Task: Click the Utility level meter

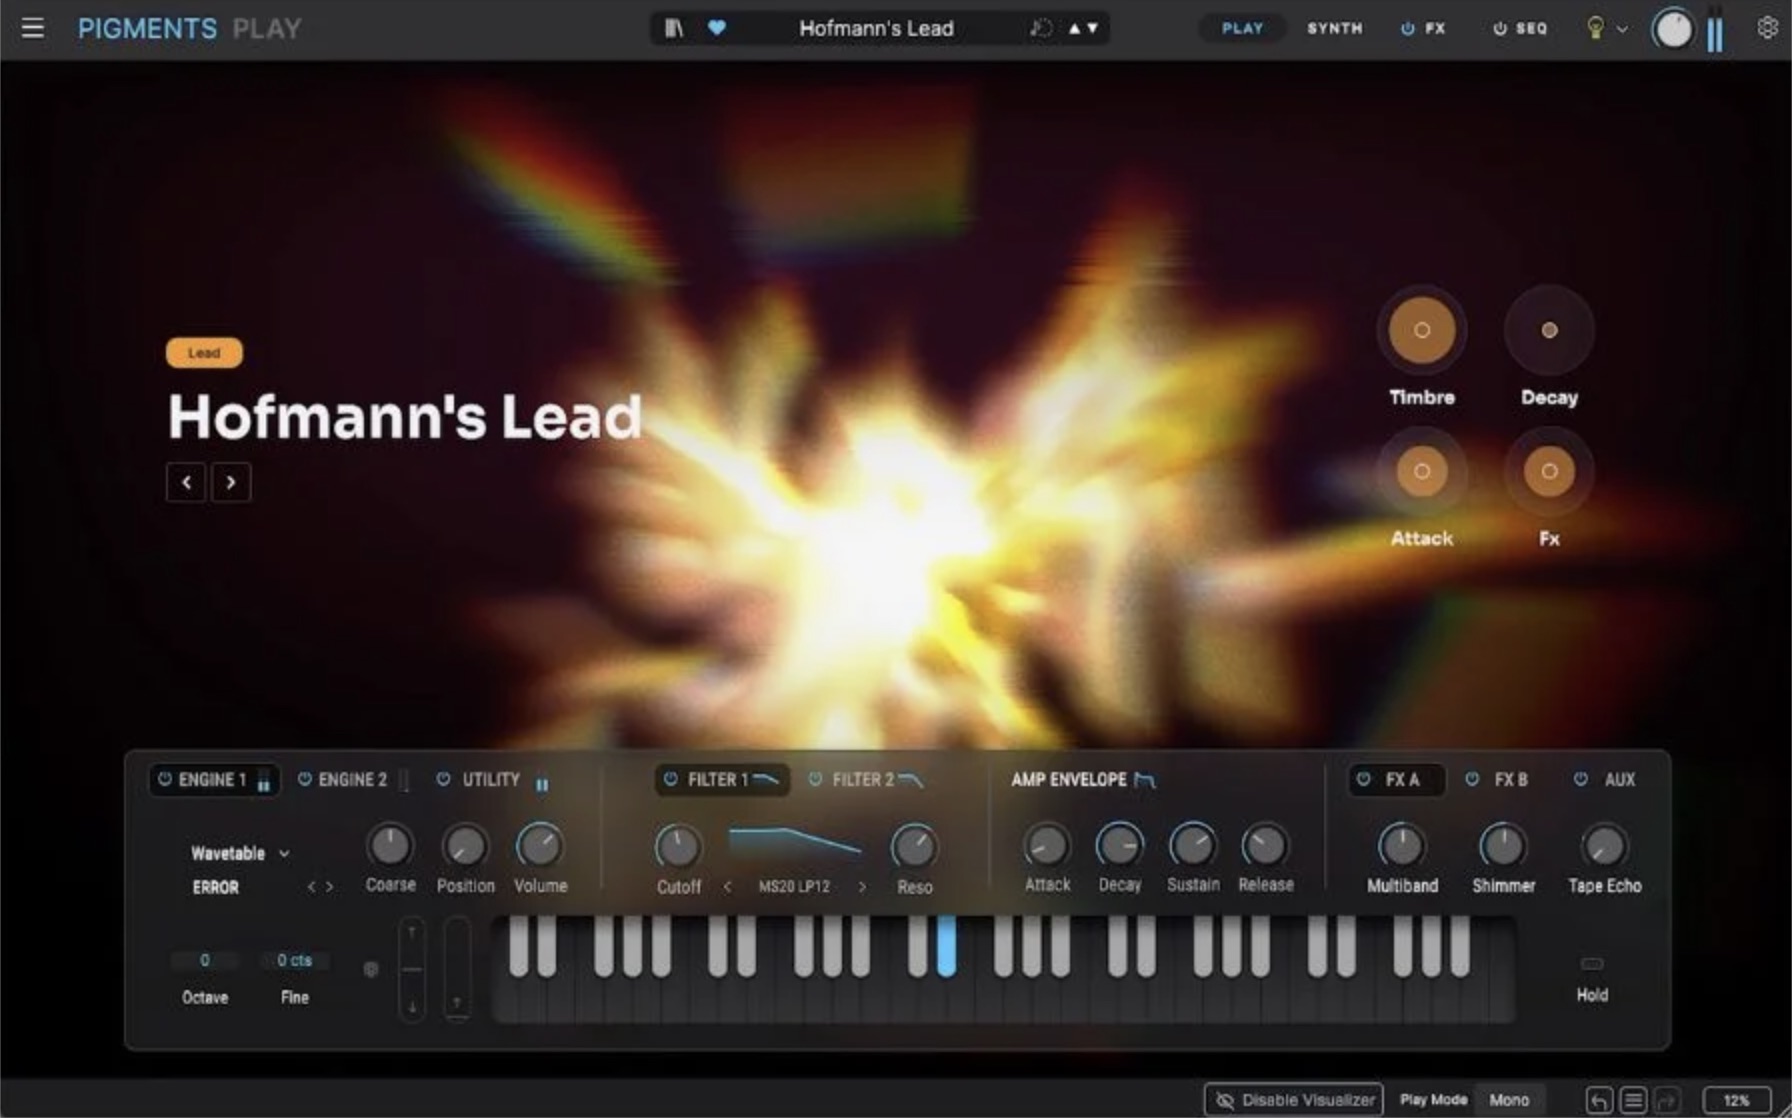Action: click(542, 784)
